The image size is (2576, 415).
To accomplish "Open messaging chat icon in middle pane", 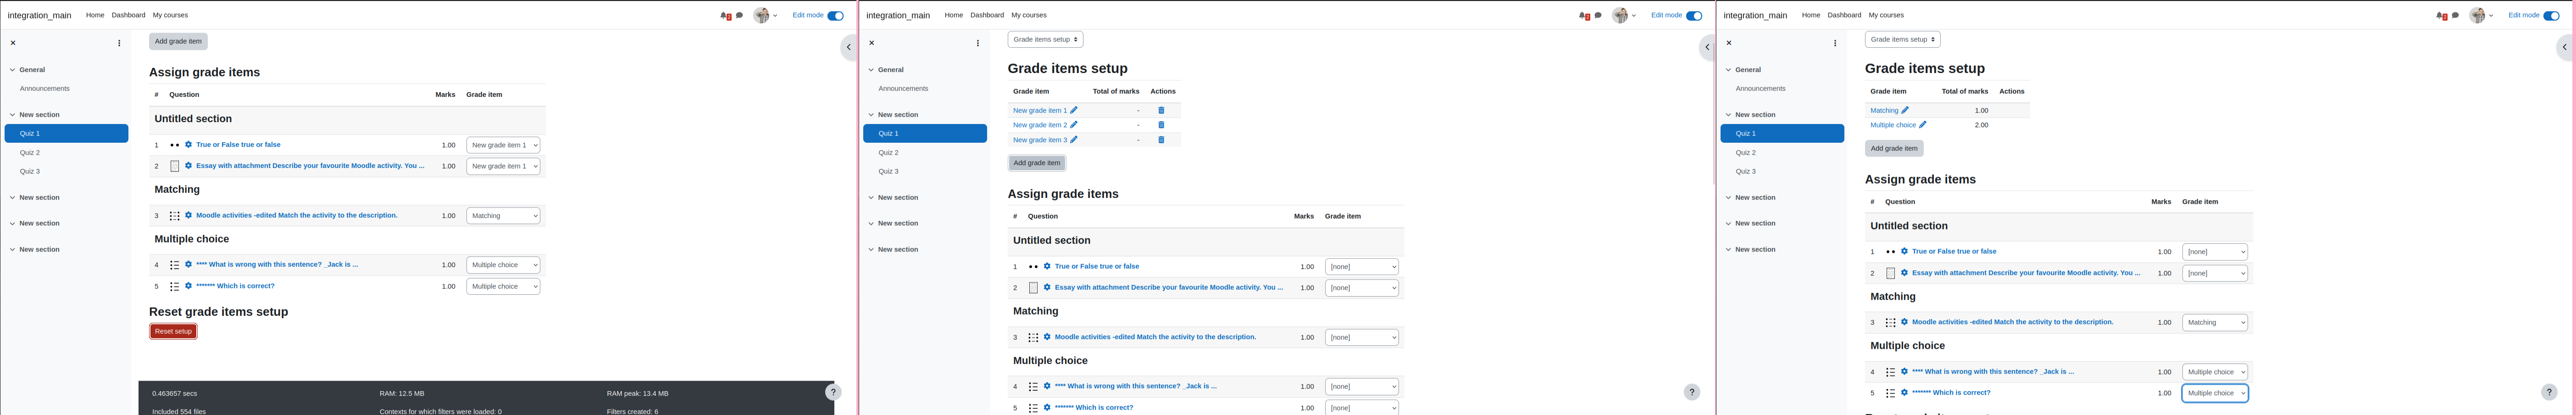I will [1598, 15].
